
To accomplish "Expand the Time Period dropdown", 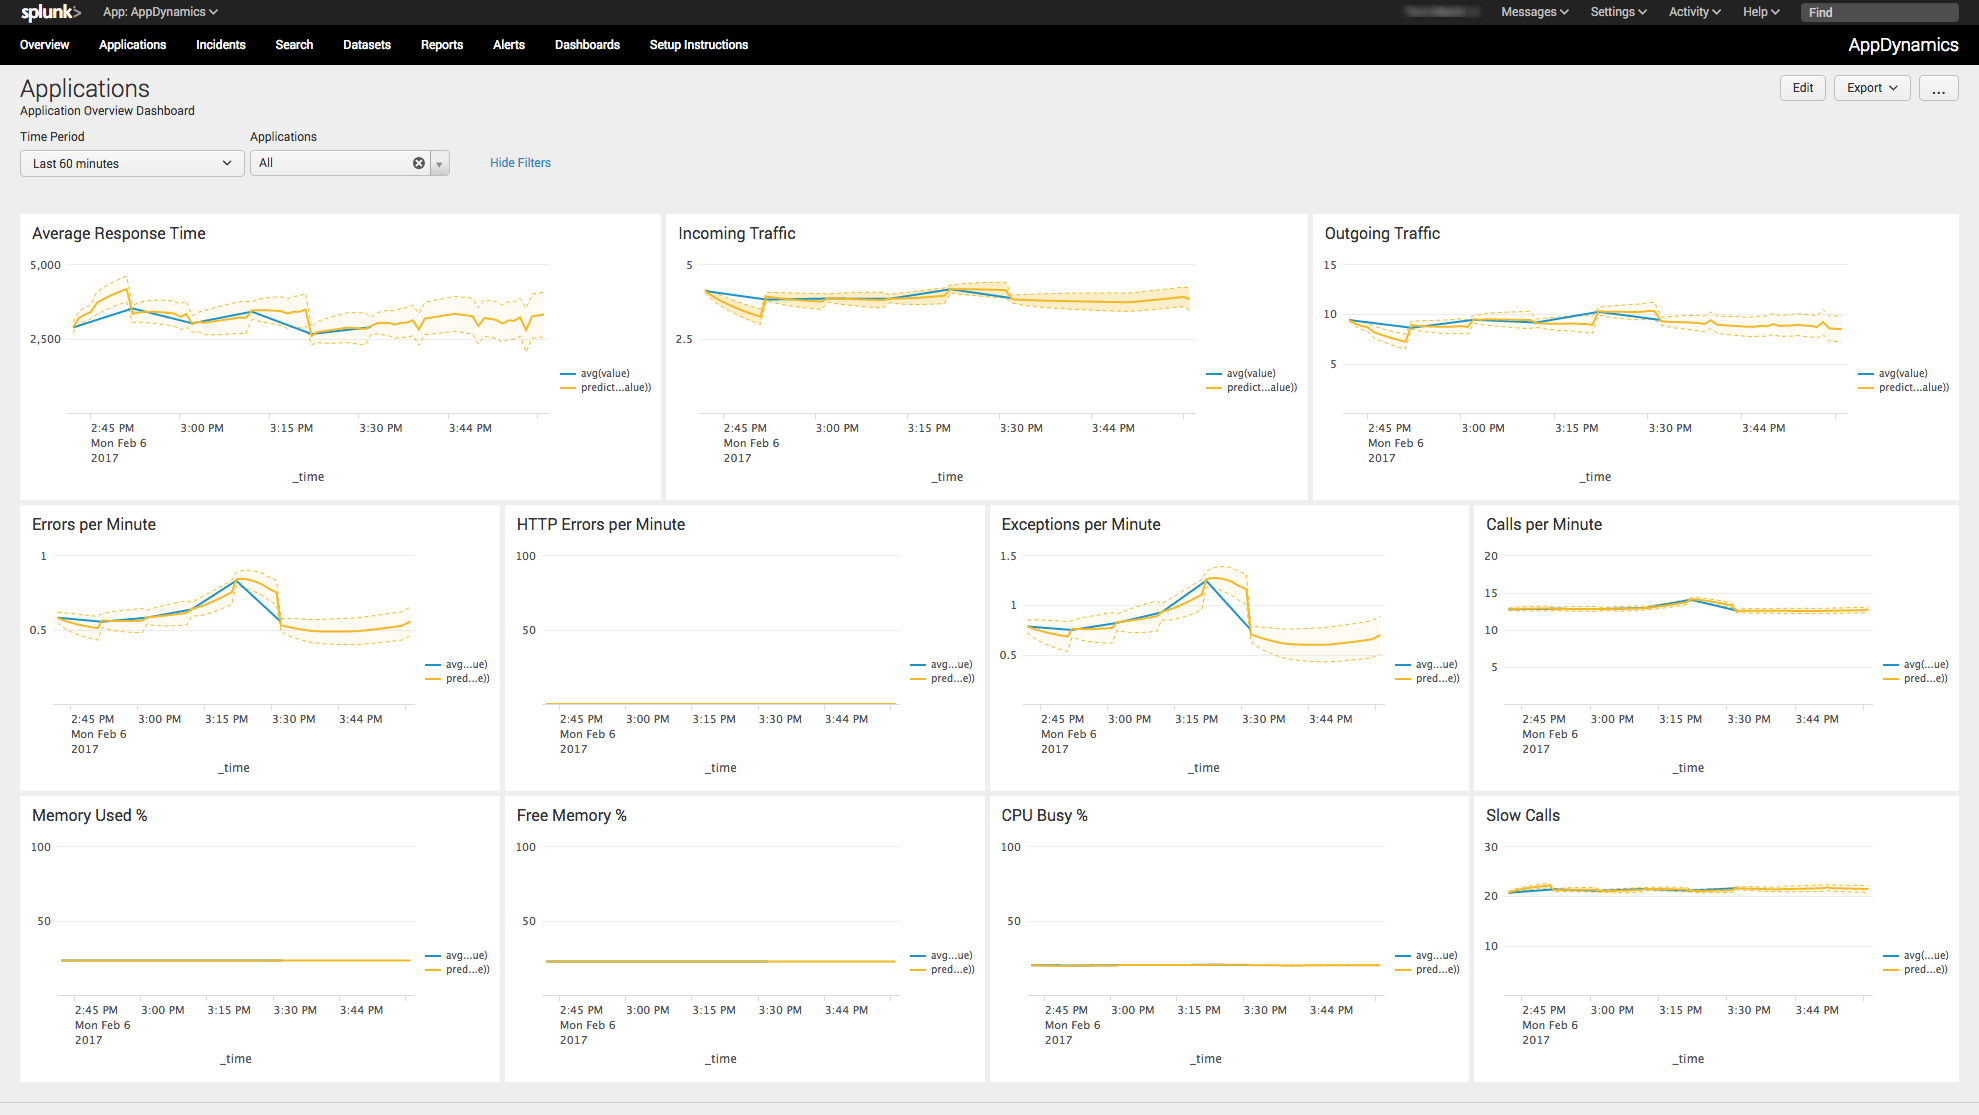I will (132, 164).
